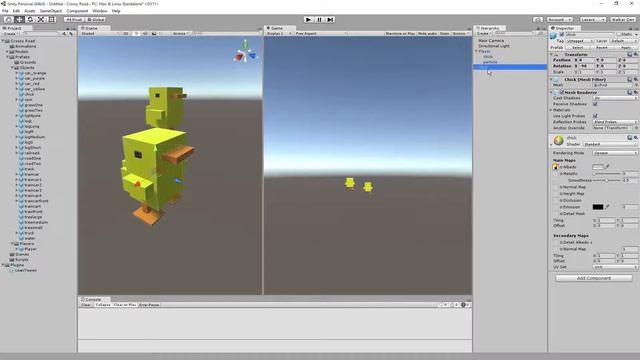The height and width of the screenshot is (360, 640).
Task: Select Main Camera in Hierarchy
Action: pos(491,40)
